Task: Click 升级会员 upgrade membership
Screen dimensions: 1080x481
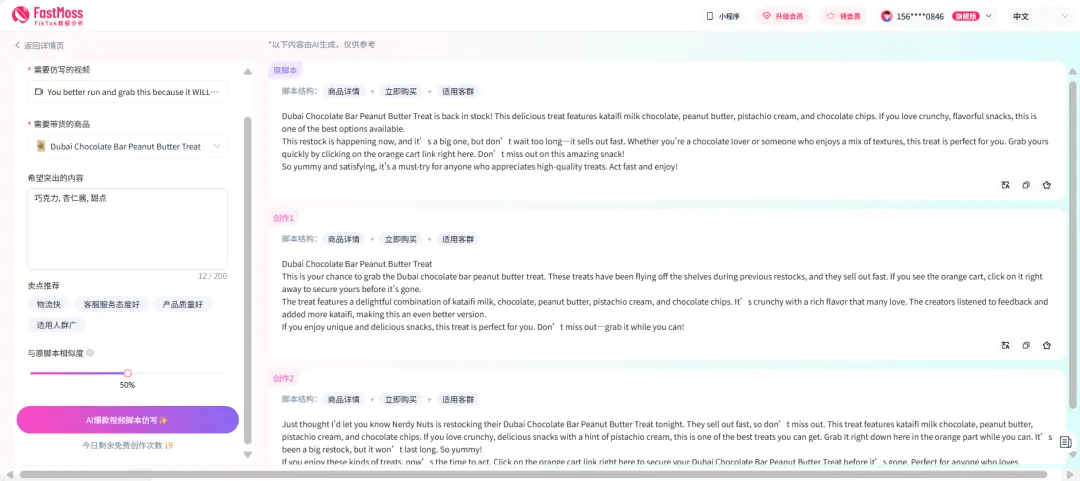Action: [x=782, y=16]
